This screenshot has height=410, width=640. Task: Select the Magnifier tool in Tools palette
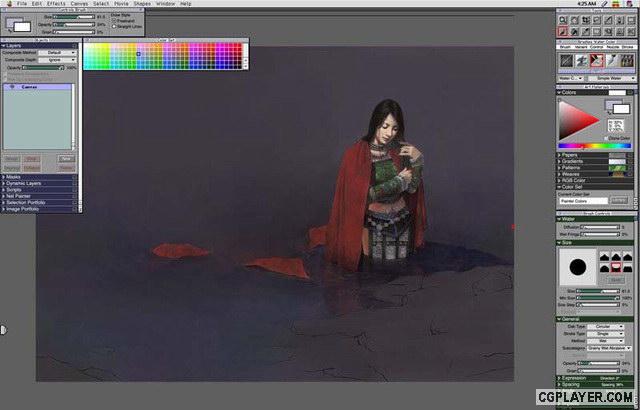(x=563, y=20)
